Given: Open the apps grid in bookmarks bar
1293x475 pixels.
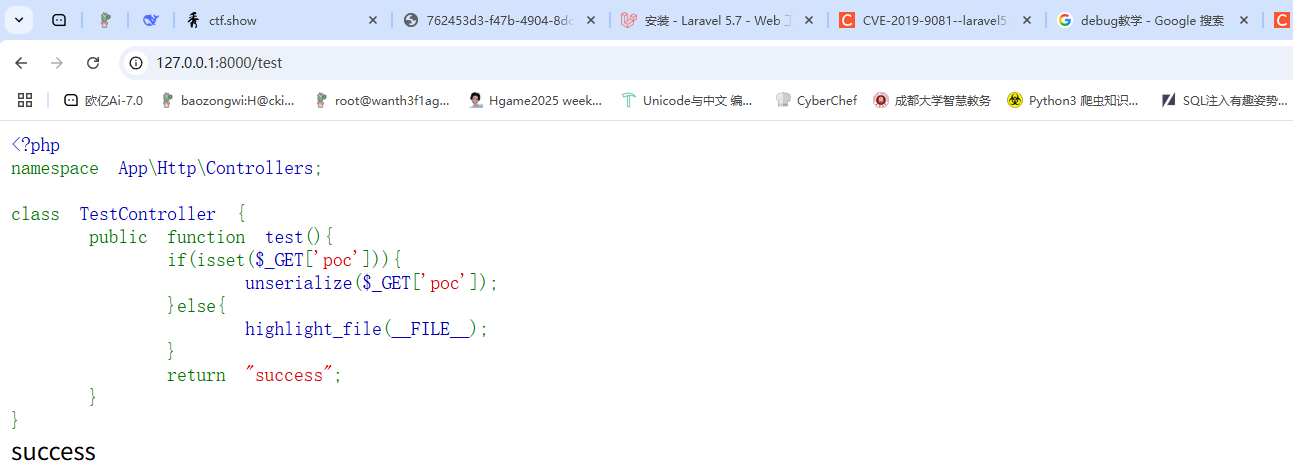Looking at the screenshot, I should [25, 100].
